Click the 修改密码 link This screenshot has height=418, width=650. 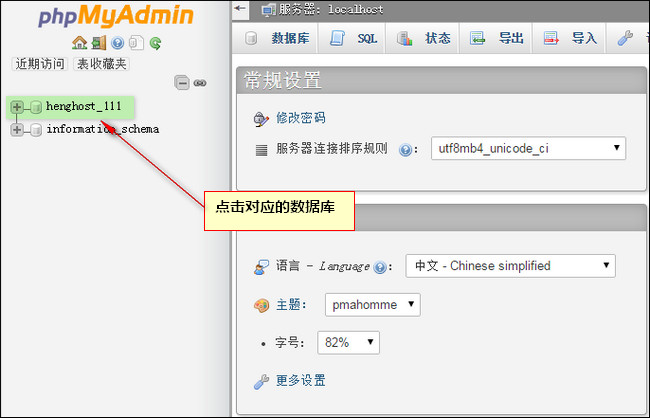click(x=301, y=118)
